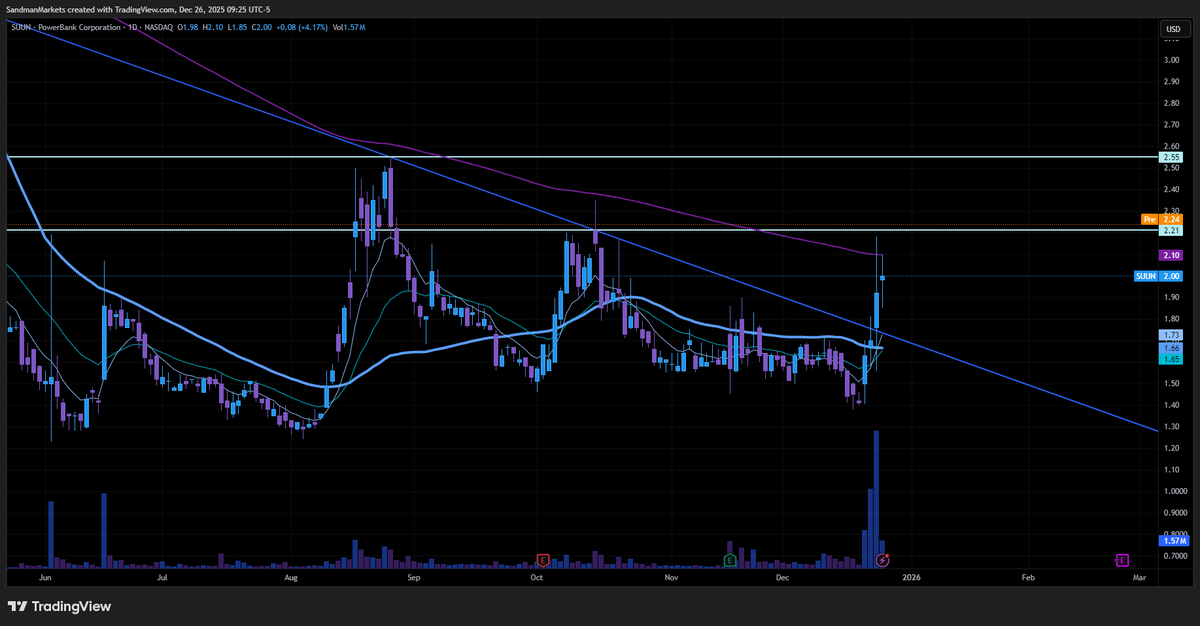Click the green earnings E marker in November
The height and width of the screenshot is (626, 1200).
pyautogui.click(x=730, y=559)
